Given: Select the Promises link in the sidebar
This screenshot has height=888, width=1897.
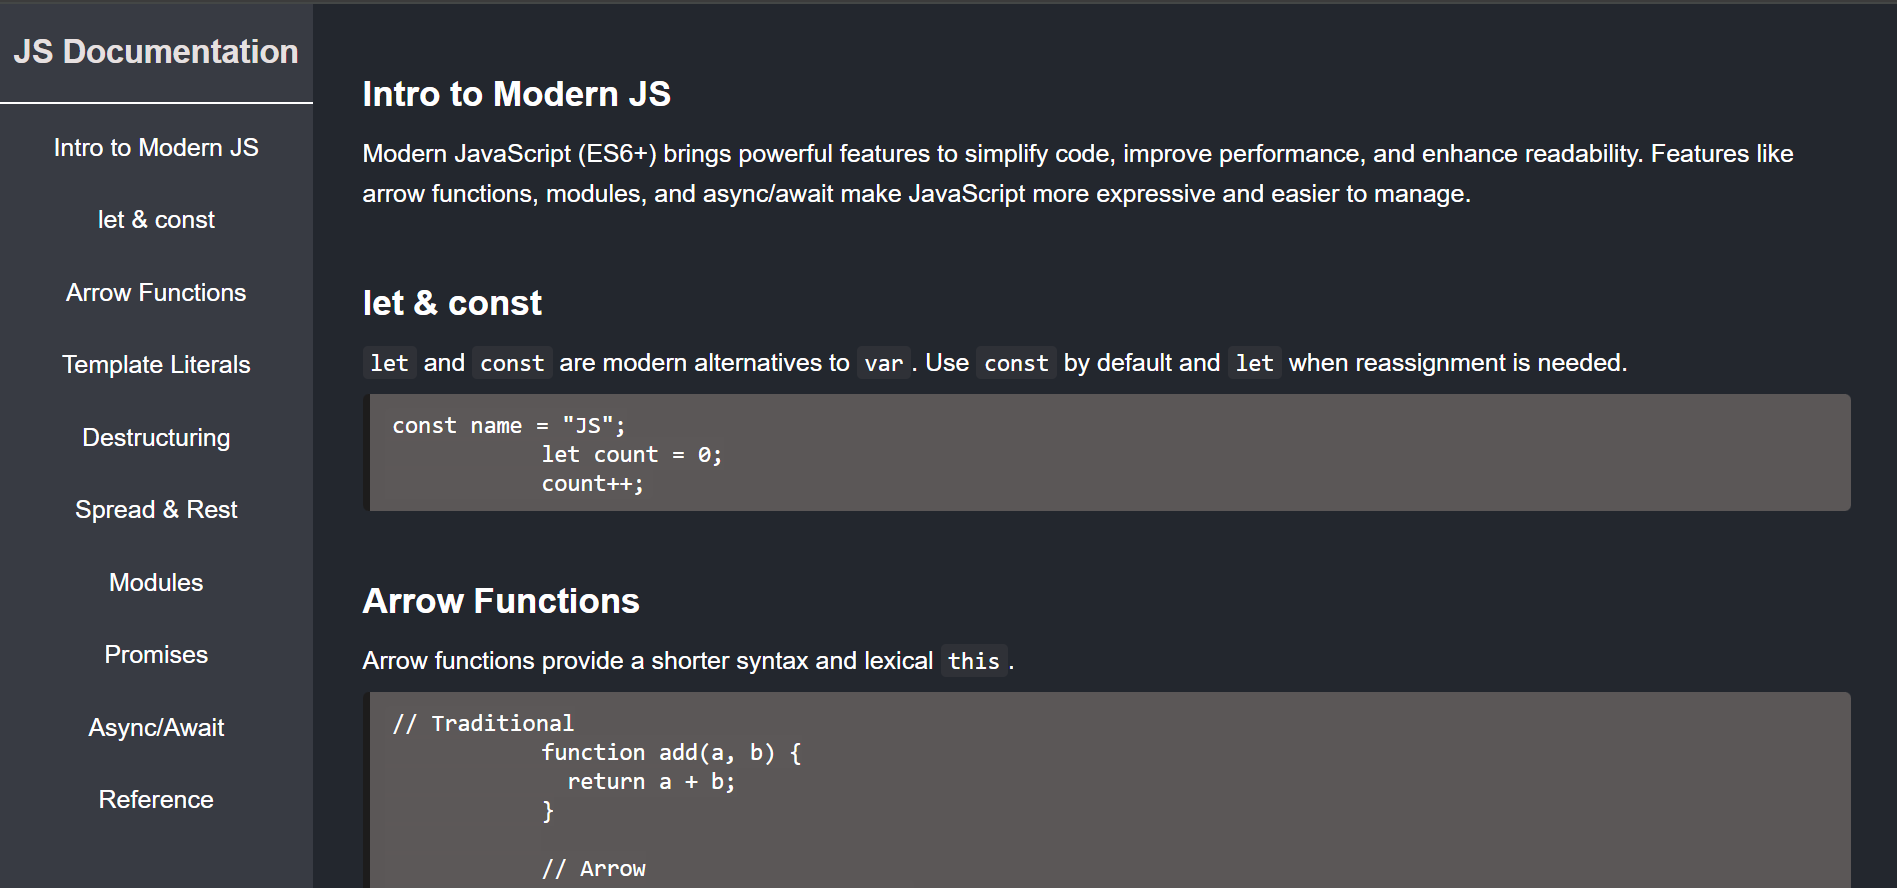Looking at the screenshot, I should click(x=156, y=655).
